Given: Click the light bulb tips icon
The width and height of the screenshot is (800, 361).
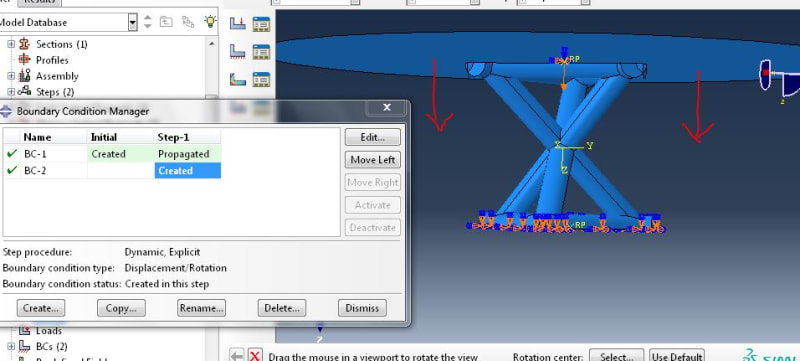Looking at the screenshot, I should 210,21.
